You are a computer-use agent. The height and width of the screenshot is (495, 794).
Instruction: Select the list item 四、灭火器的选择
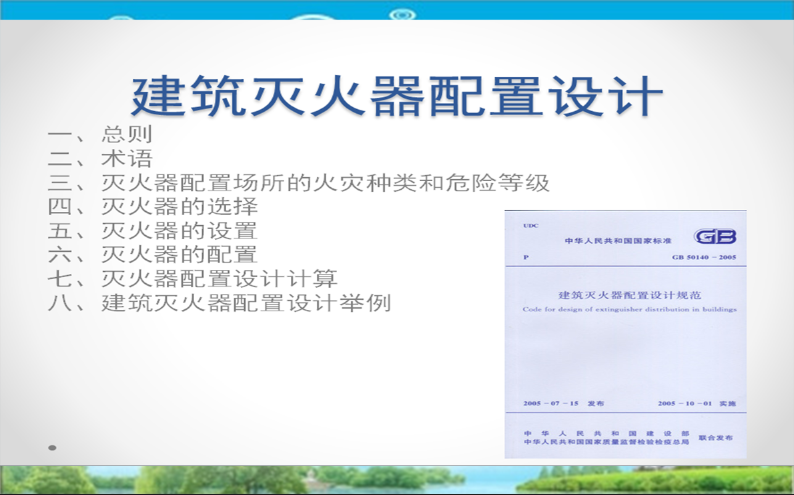point(153,207)
